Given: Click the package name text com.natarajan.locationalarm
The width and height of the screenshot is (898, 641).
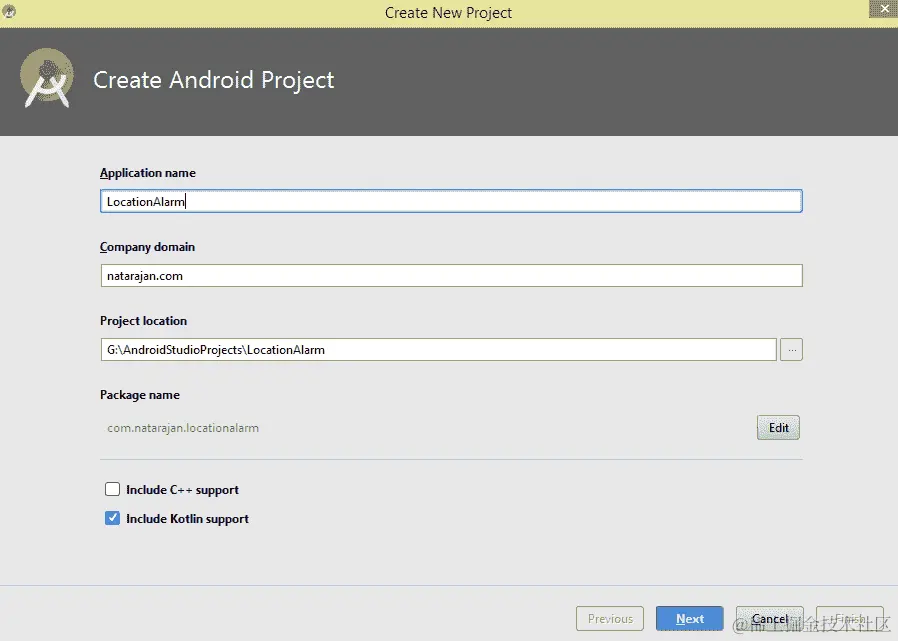Looking at the screenshot, I should click(183, 428).
